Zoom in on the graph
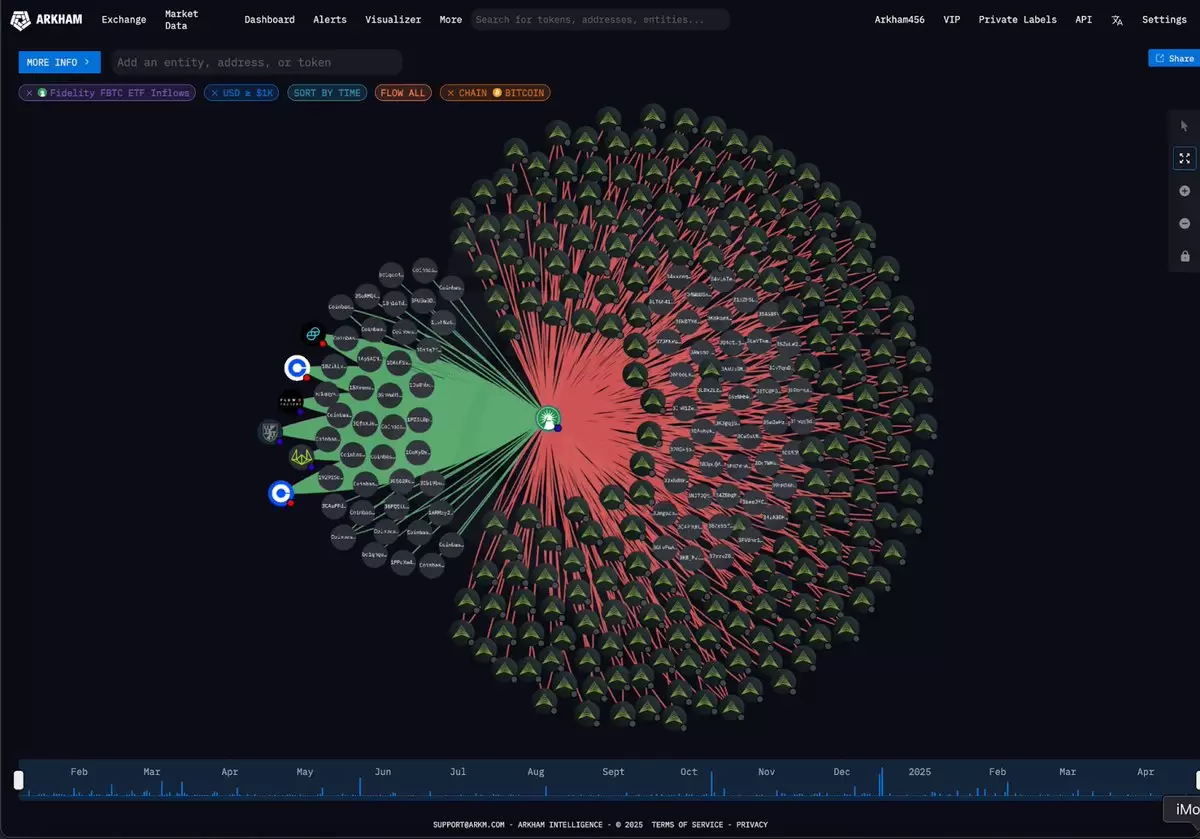Image resolution: width=1200 pixels, height=839 pixels. click(1185, 191)
